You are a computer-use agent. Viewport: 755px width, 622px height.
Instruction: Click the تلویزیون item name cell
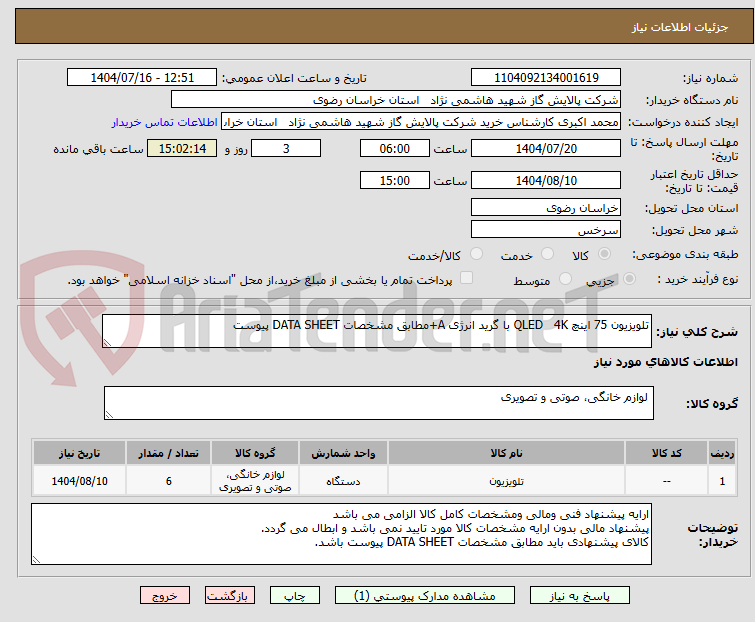507,480
